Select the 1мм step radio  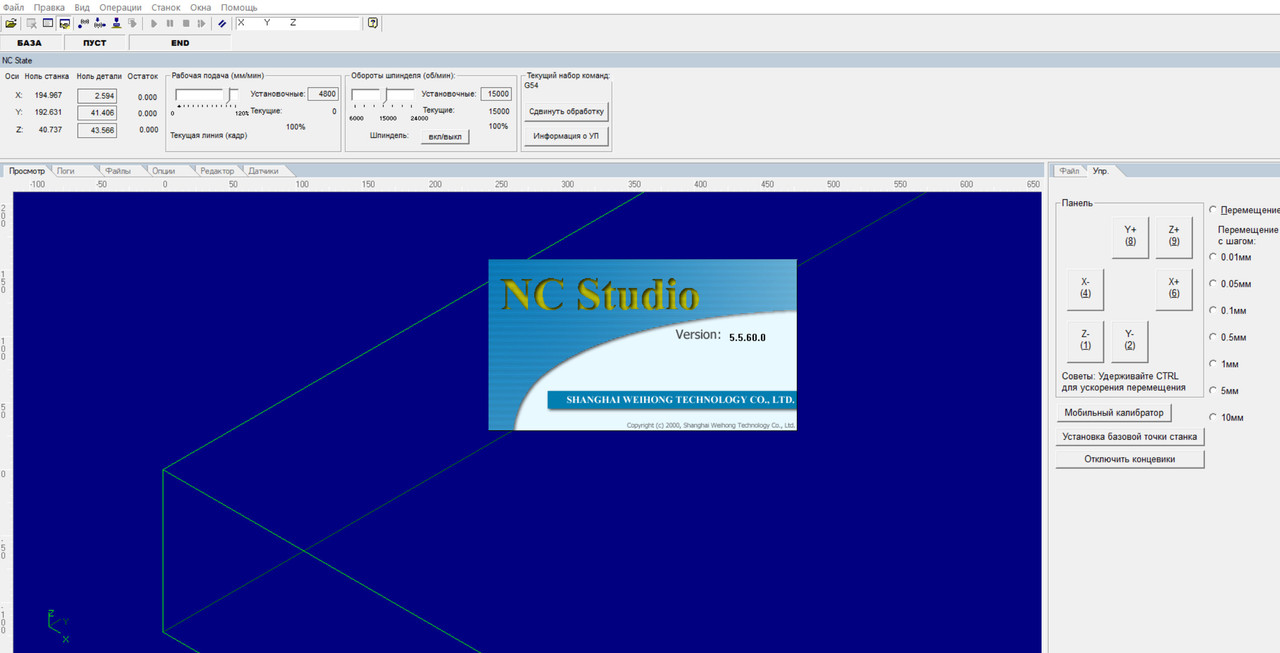click(1214, 364)
